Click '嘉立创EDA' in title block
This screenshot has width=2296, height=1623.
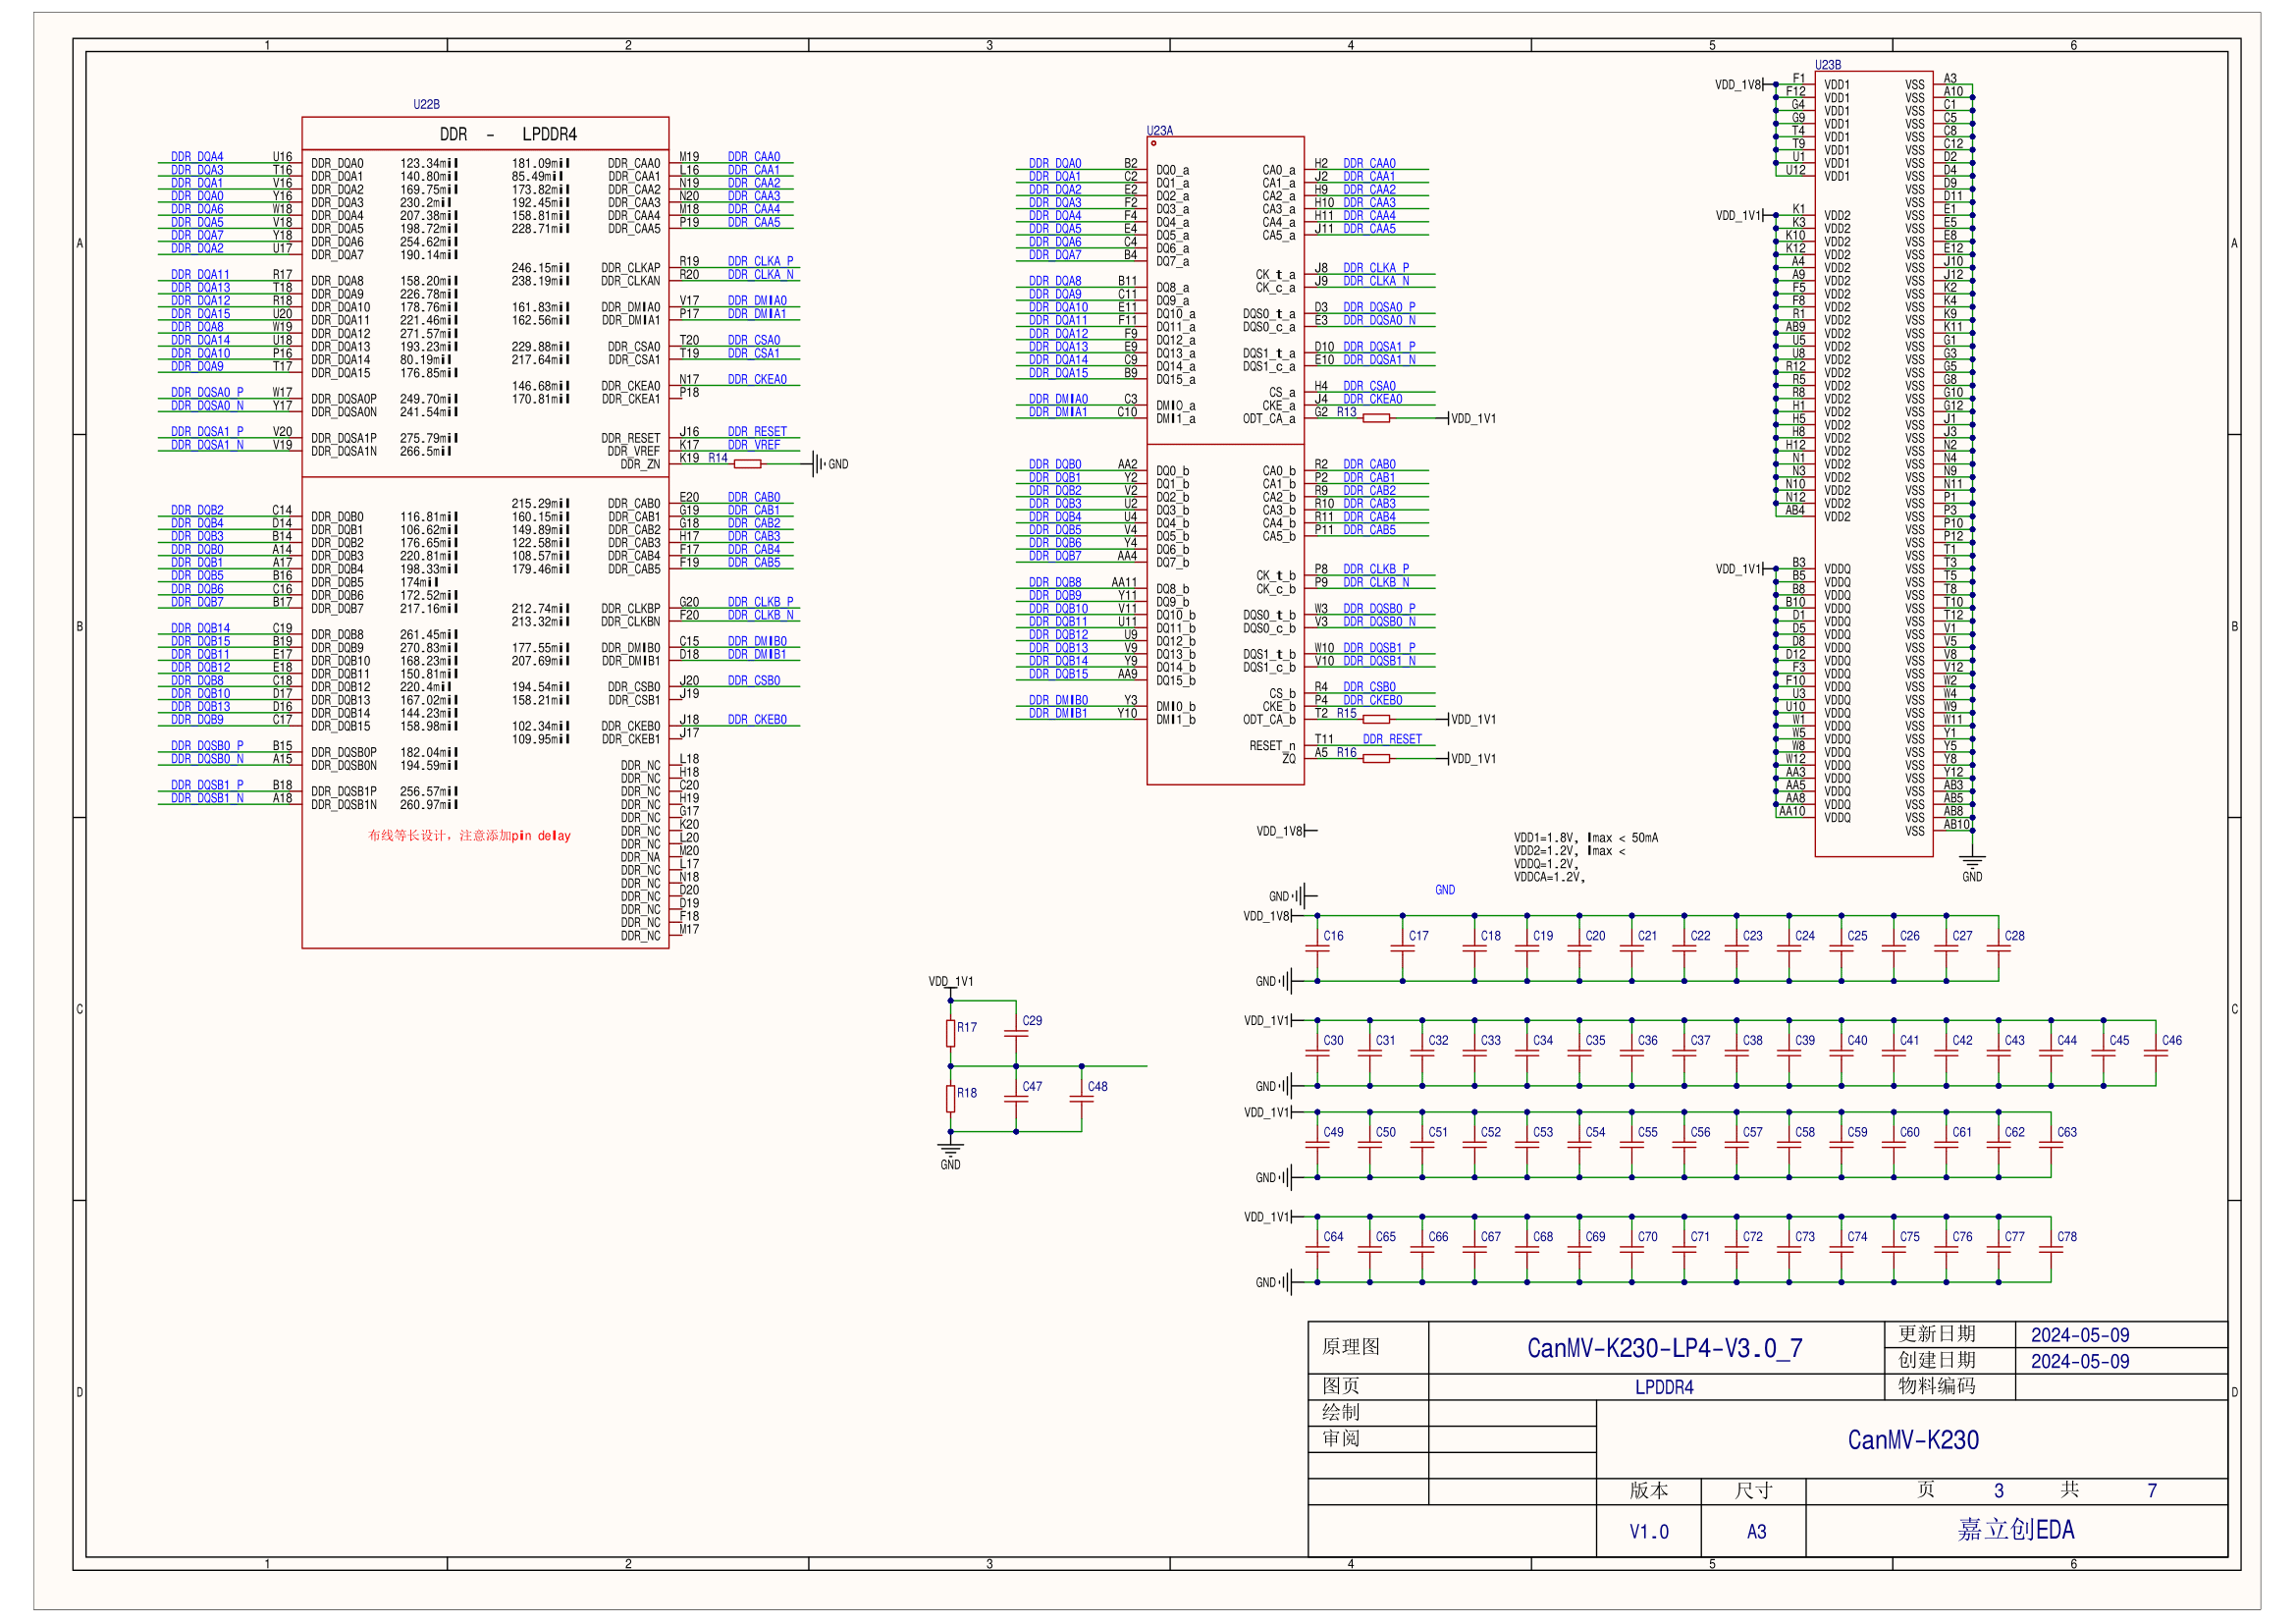point(2015,1529)
